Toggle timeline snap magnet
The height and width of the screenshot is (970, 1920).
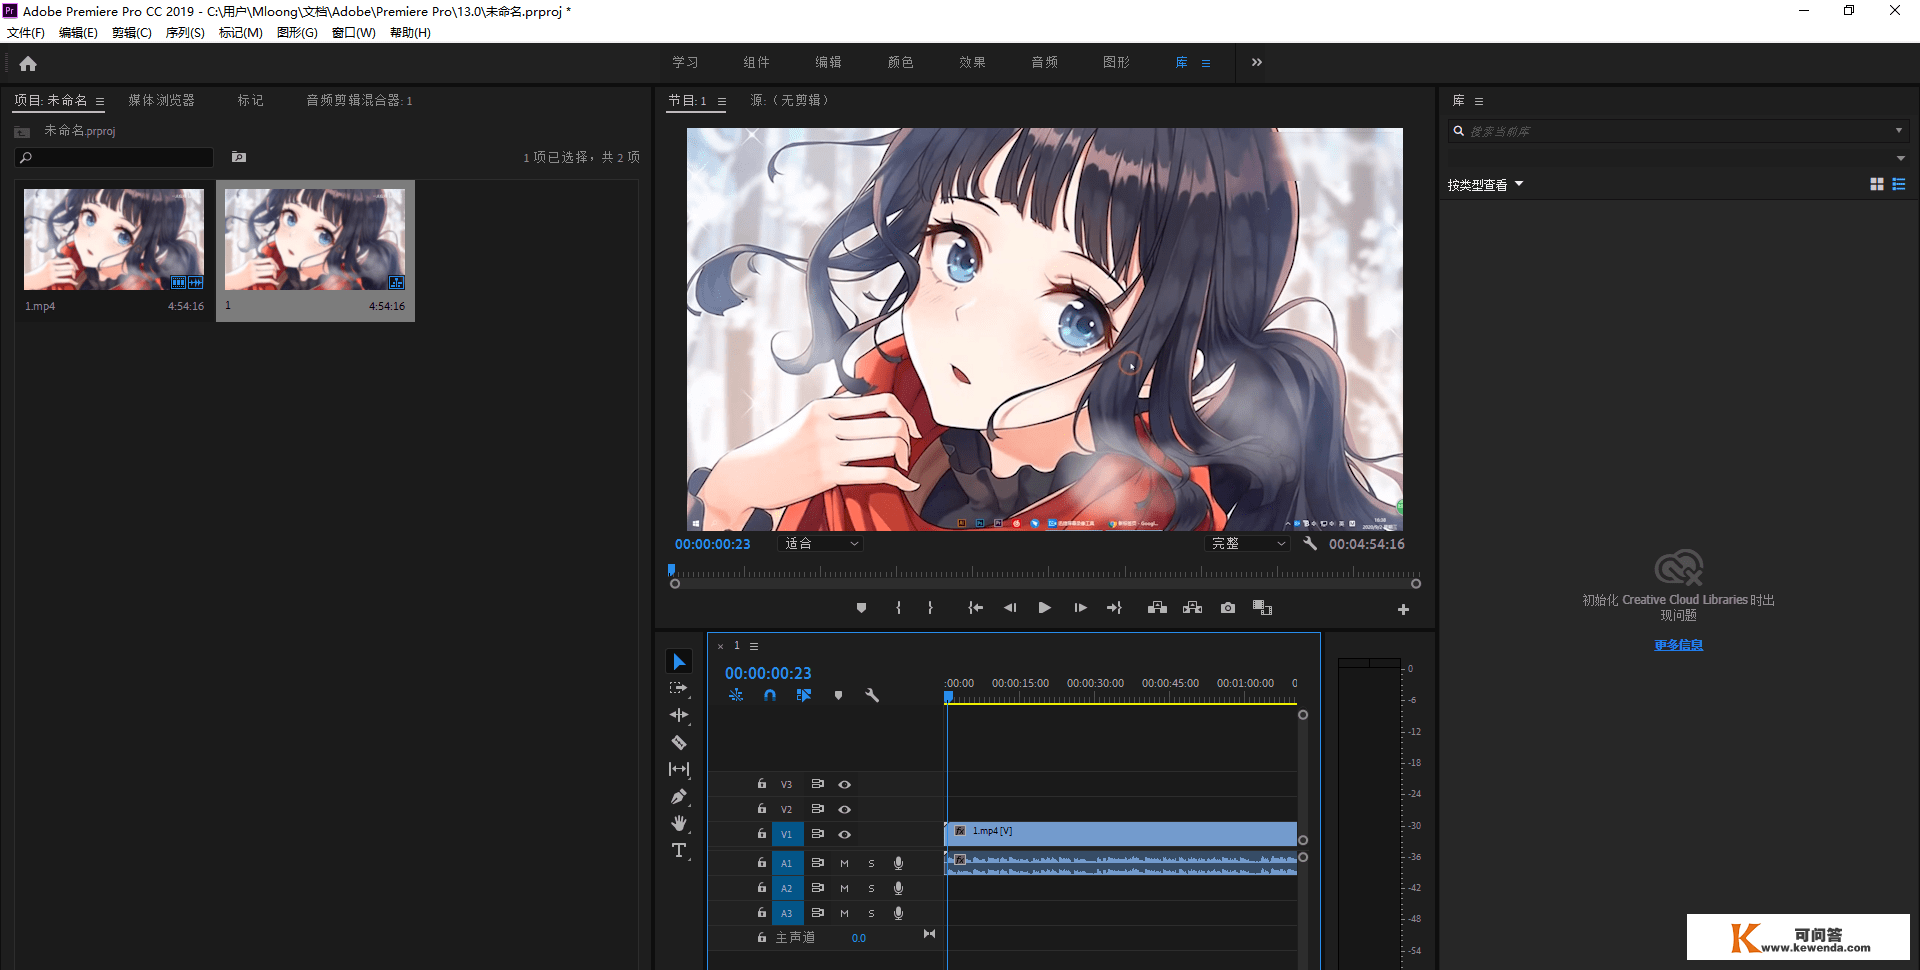click(770, 695)
